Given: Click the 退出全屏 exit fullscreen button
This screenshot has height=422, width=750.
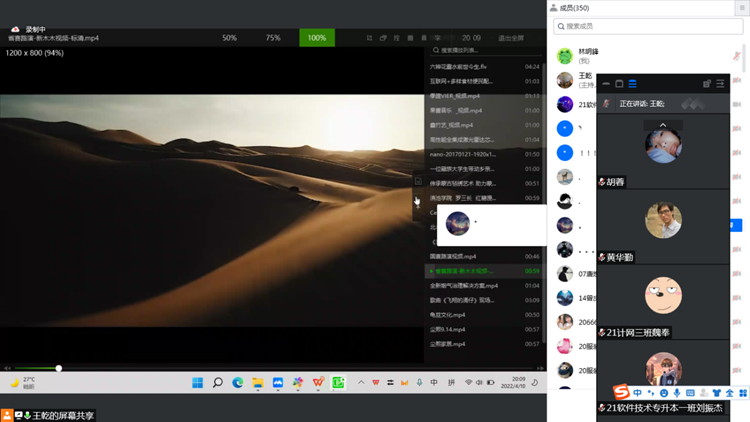Looking at the screenshot, I should coord(510,38).
